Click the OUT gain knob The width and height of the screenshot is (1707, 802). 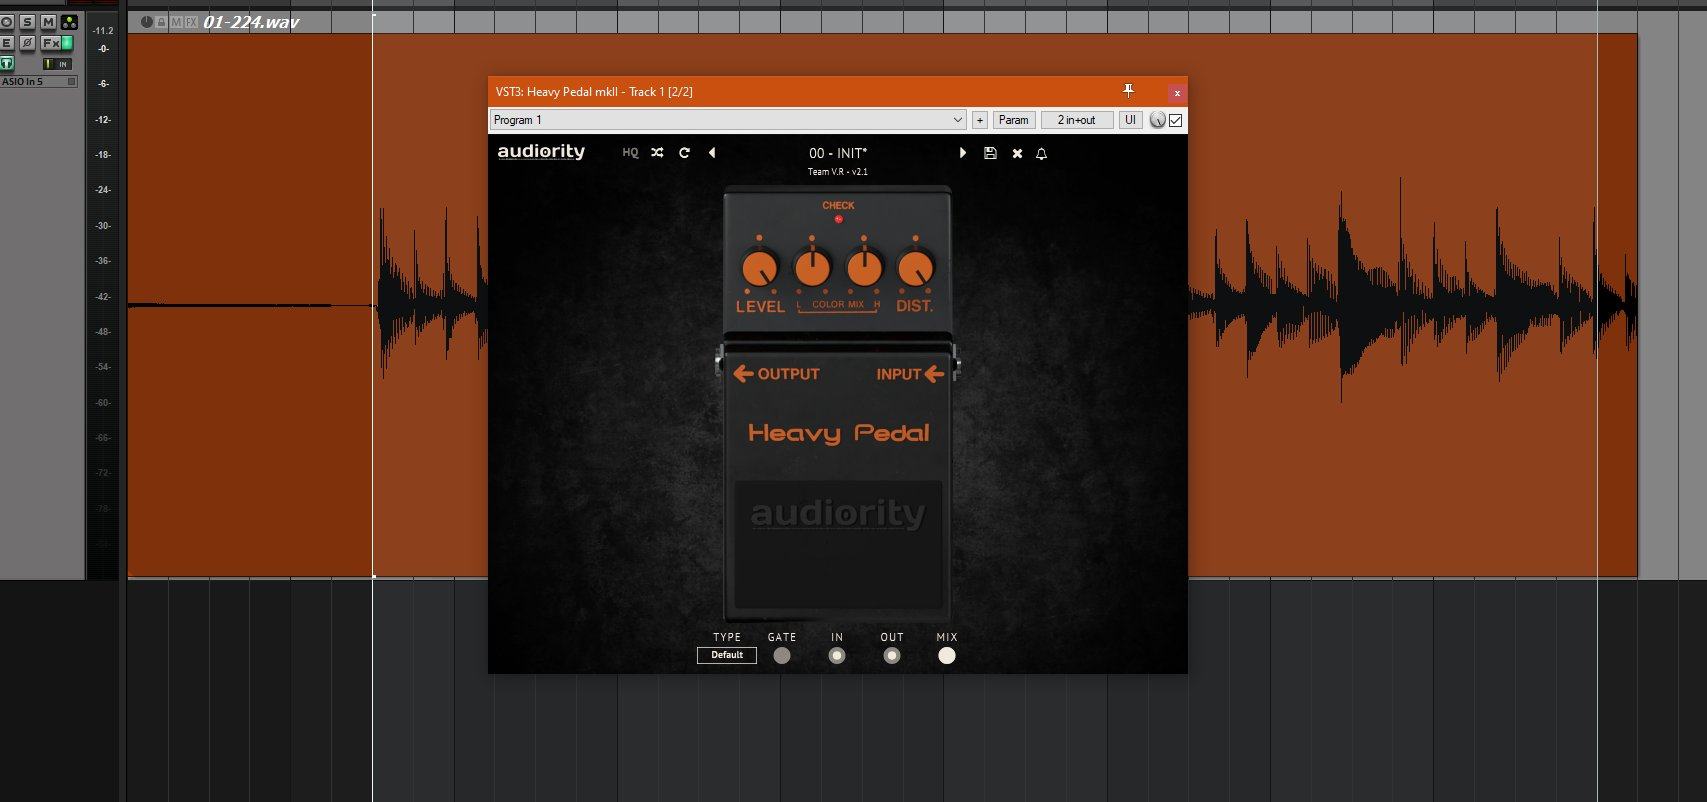[x=892, y=656]
